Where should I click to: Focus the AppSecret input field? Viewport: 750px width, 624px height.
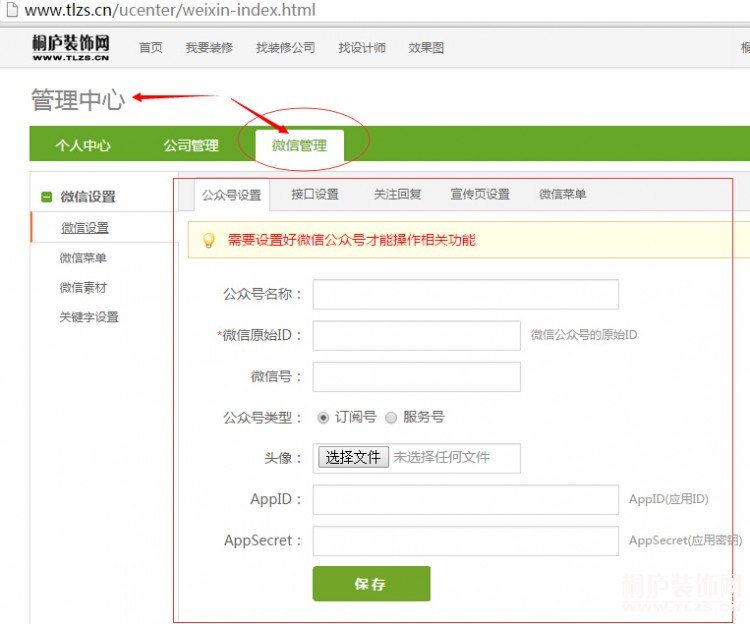(465, 541)
